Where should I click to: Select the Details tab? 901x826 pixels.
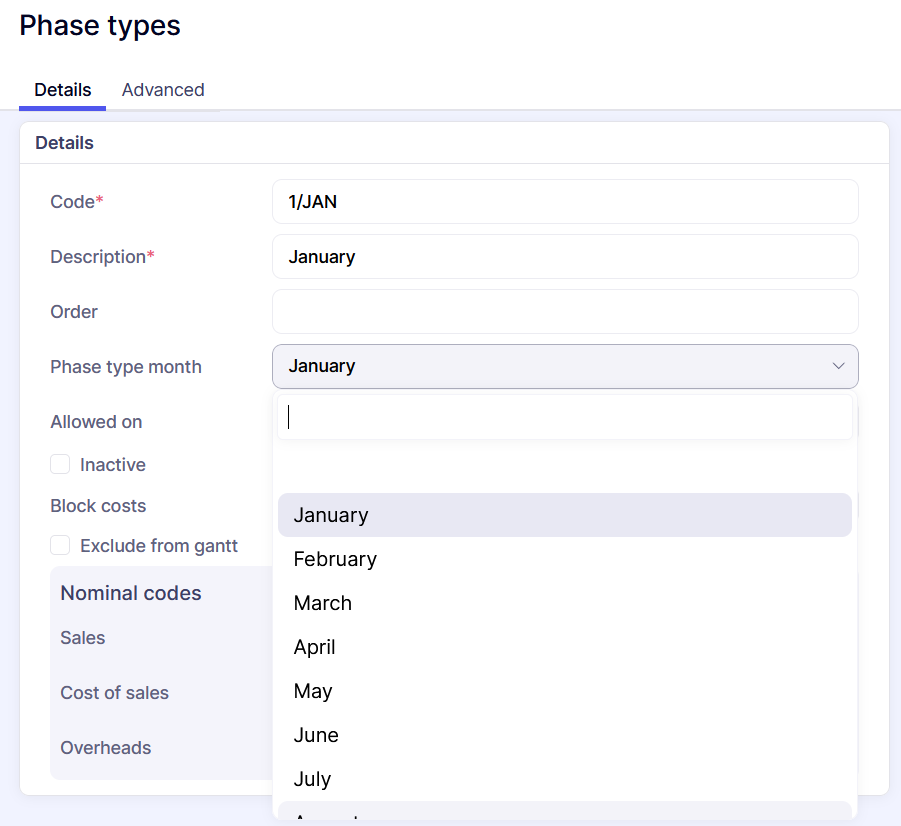(x=63, y=90)
